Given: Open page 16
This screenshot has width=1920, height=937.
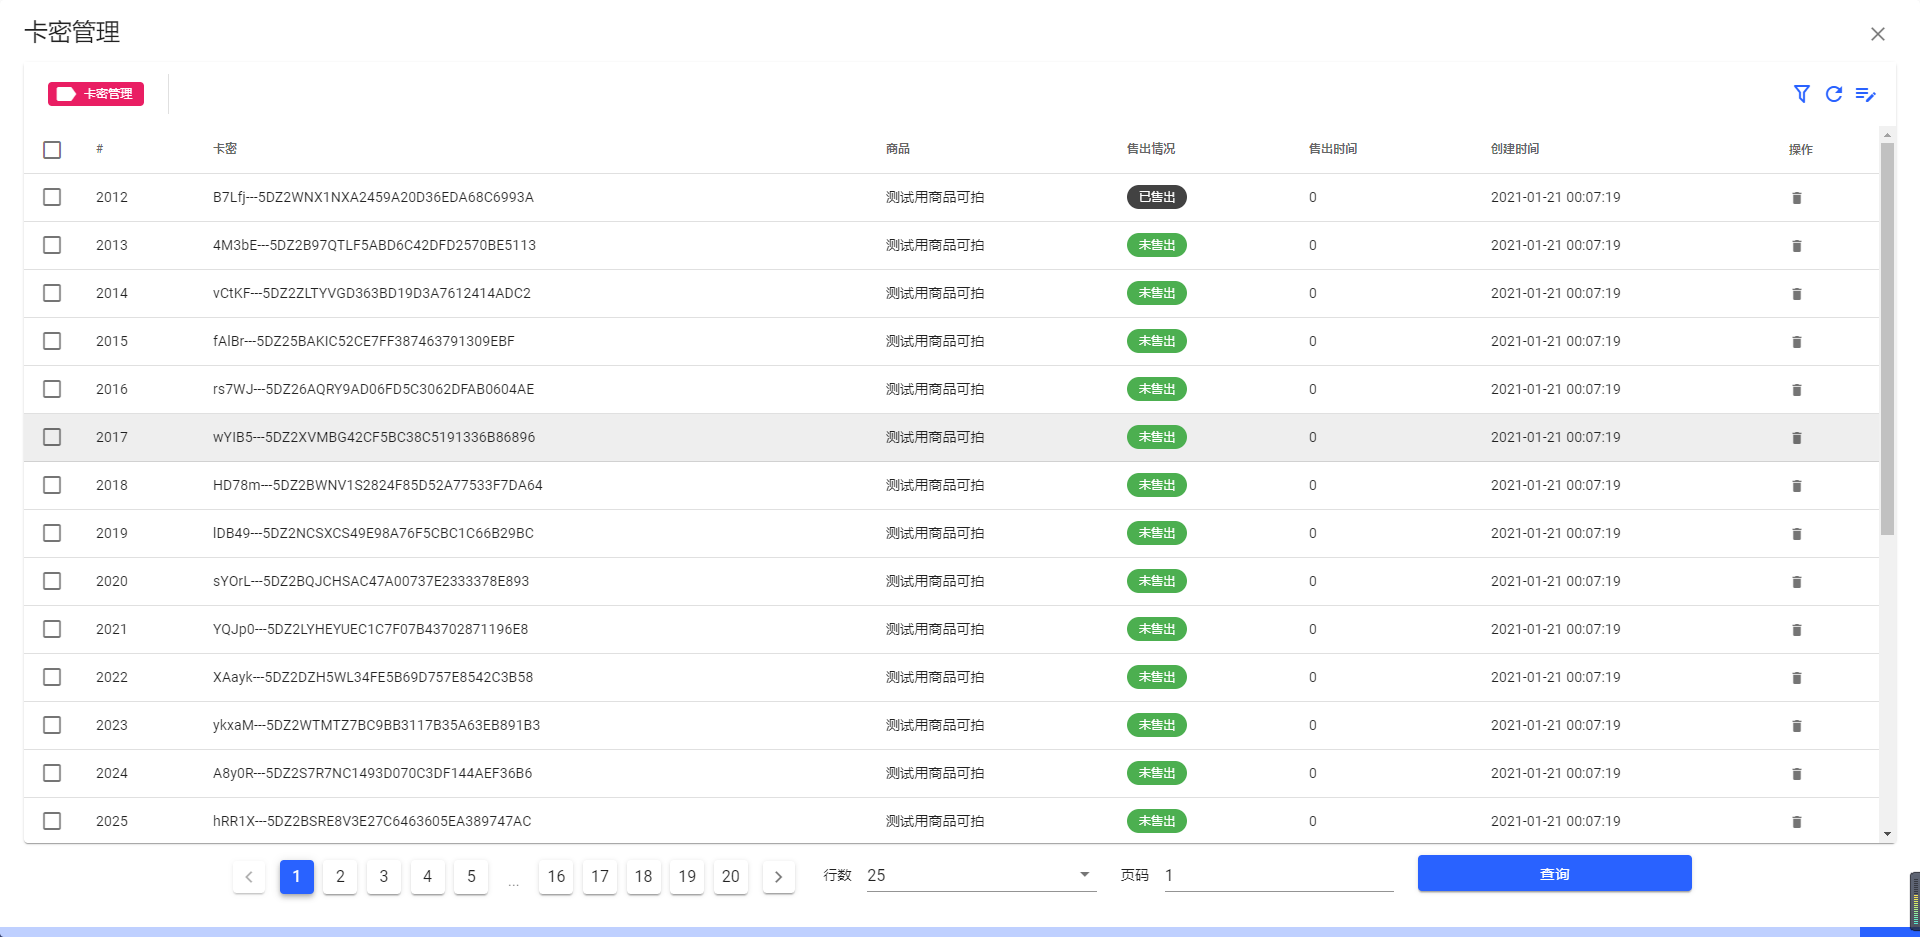Looking at the screenshot, I should 556,877.
